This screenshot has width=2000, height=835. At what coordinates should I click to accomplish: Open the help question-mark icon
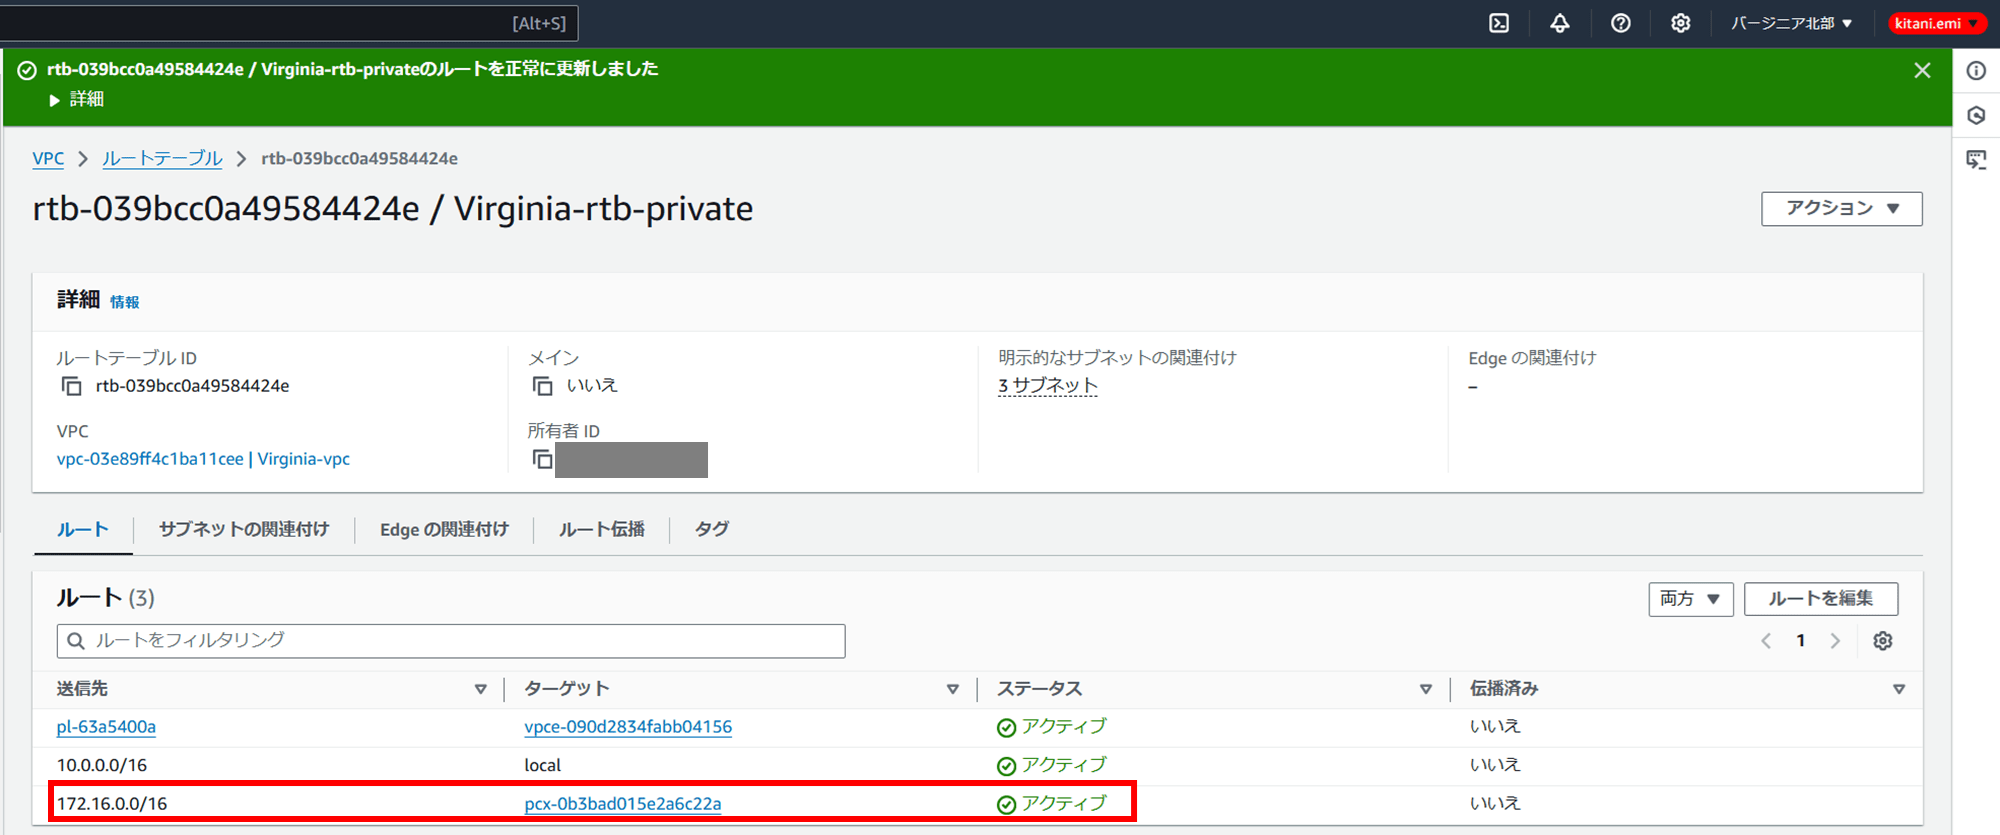point(1621,23)
